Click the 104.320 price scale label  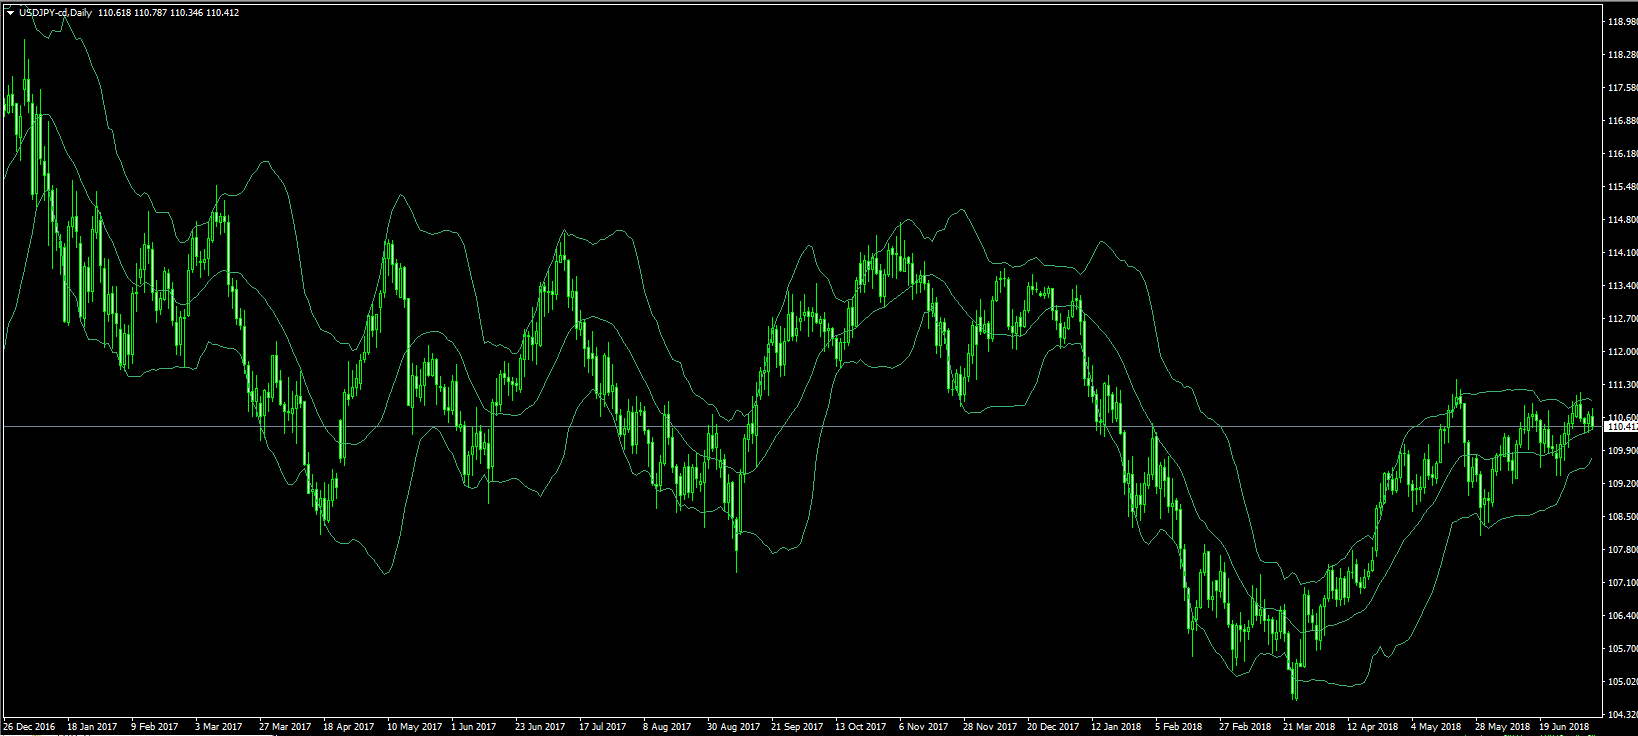click(1621, 715)
